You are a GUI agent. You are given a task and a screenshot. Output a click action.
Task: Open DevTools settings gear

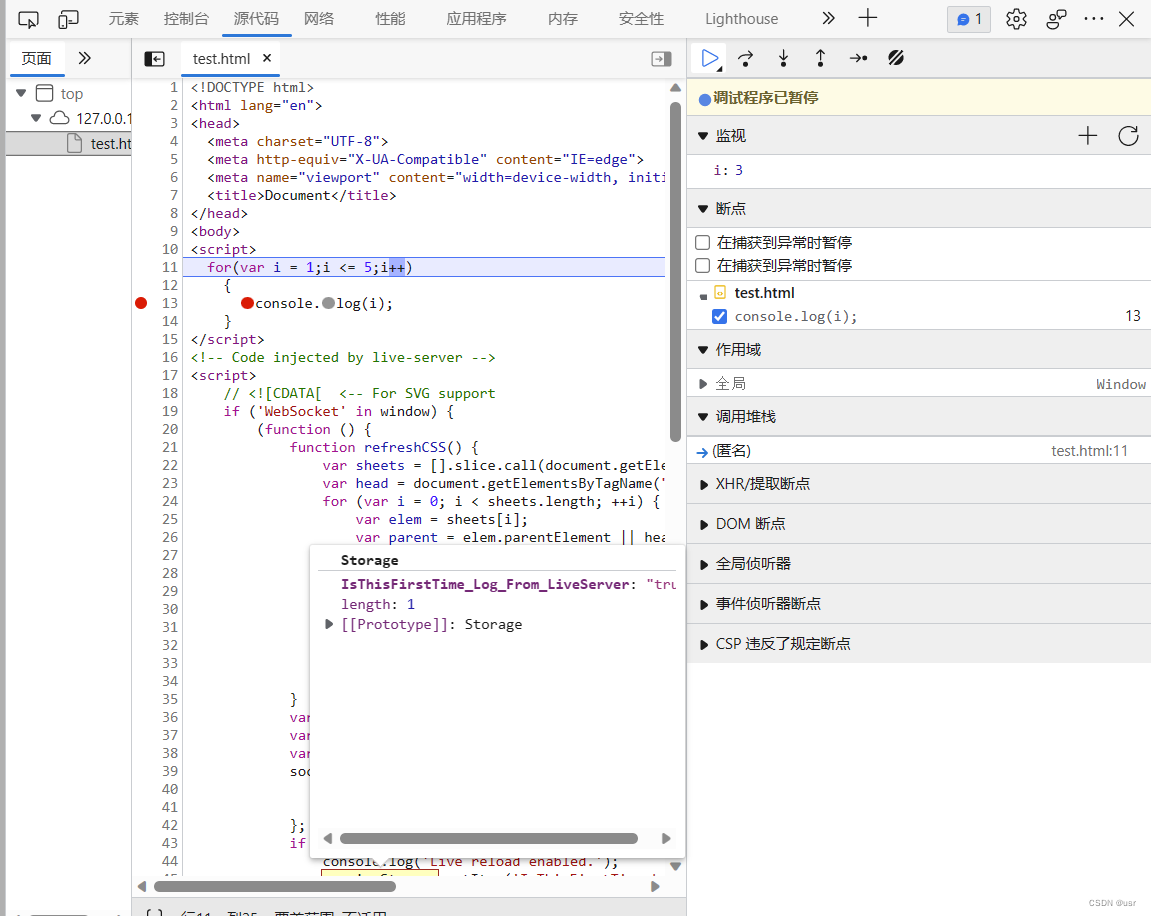[x=1016, y=19]
